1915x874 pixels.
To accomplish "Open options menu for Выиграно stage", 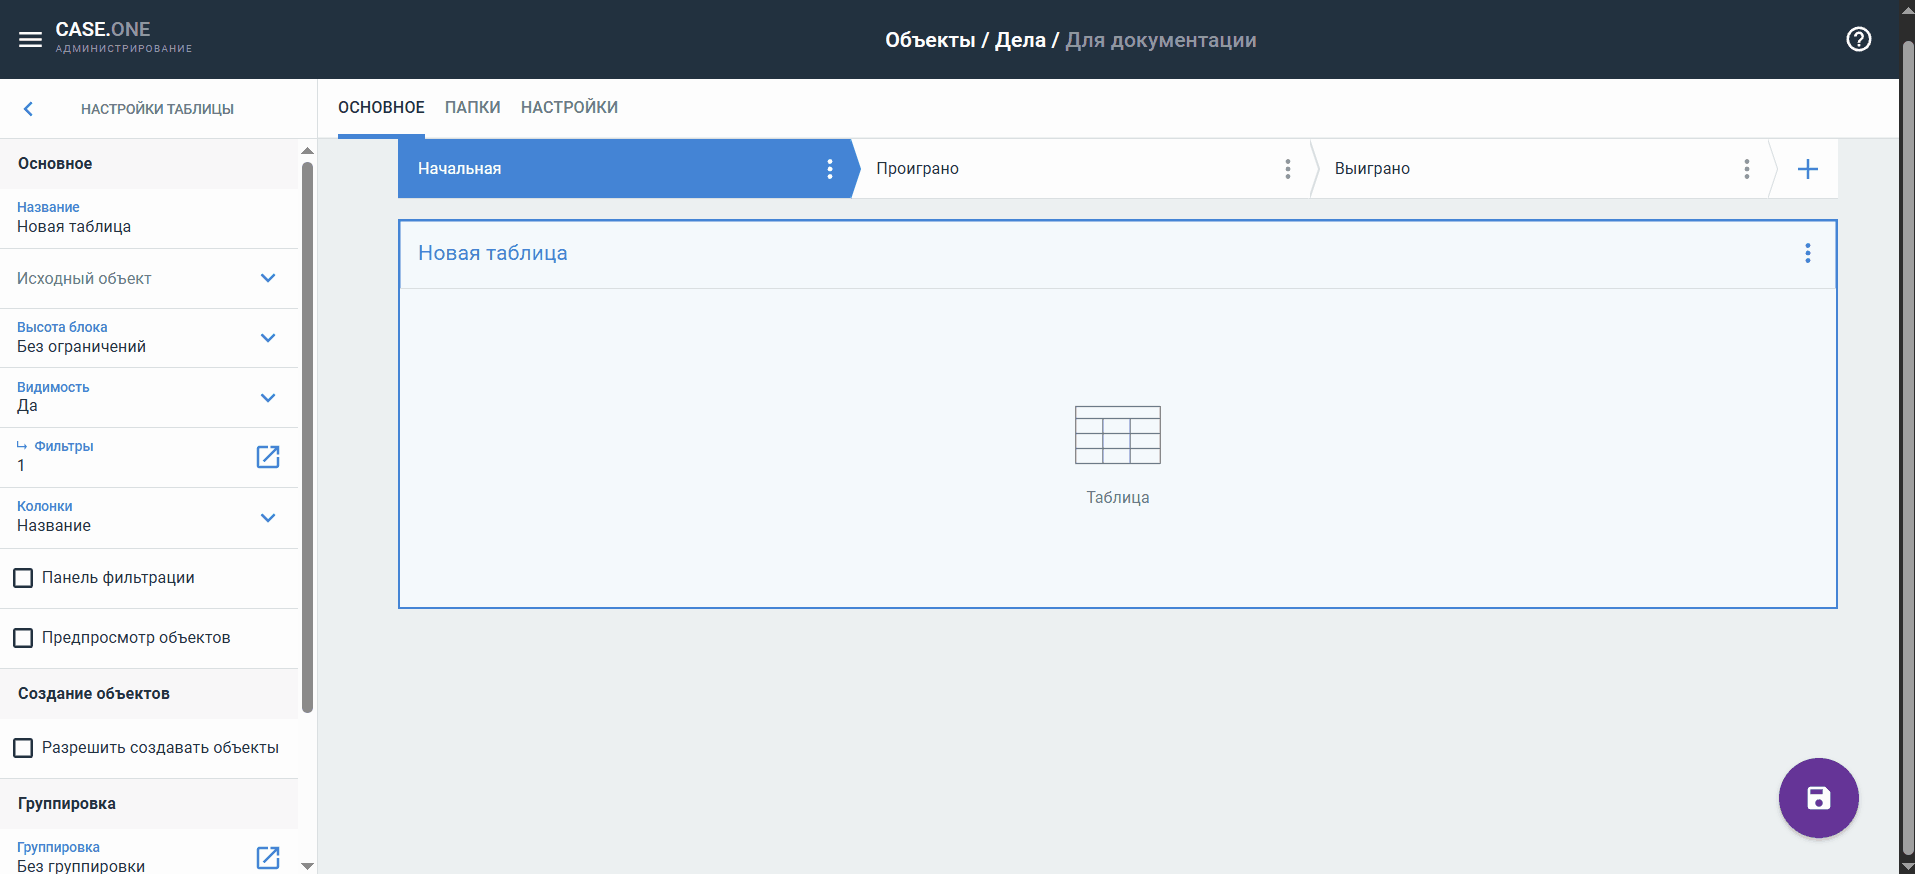I will click(x=1746, y=169).
